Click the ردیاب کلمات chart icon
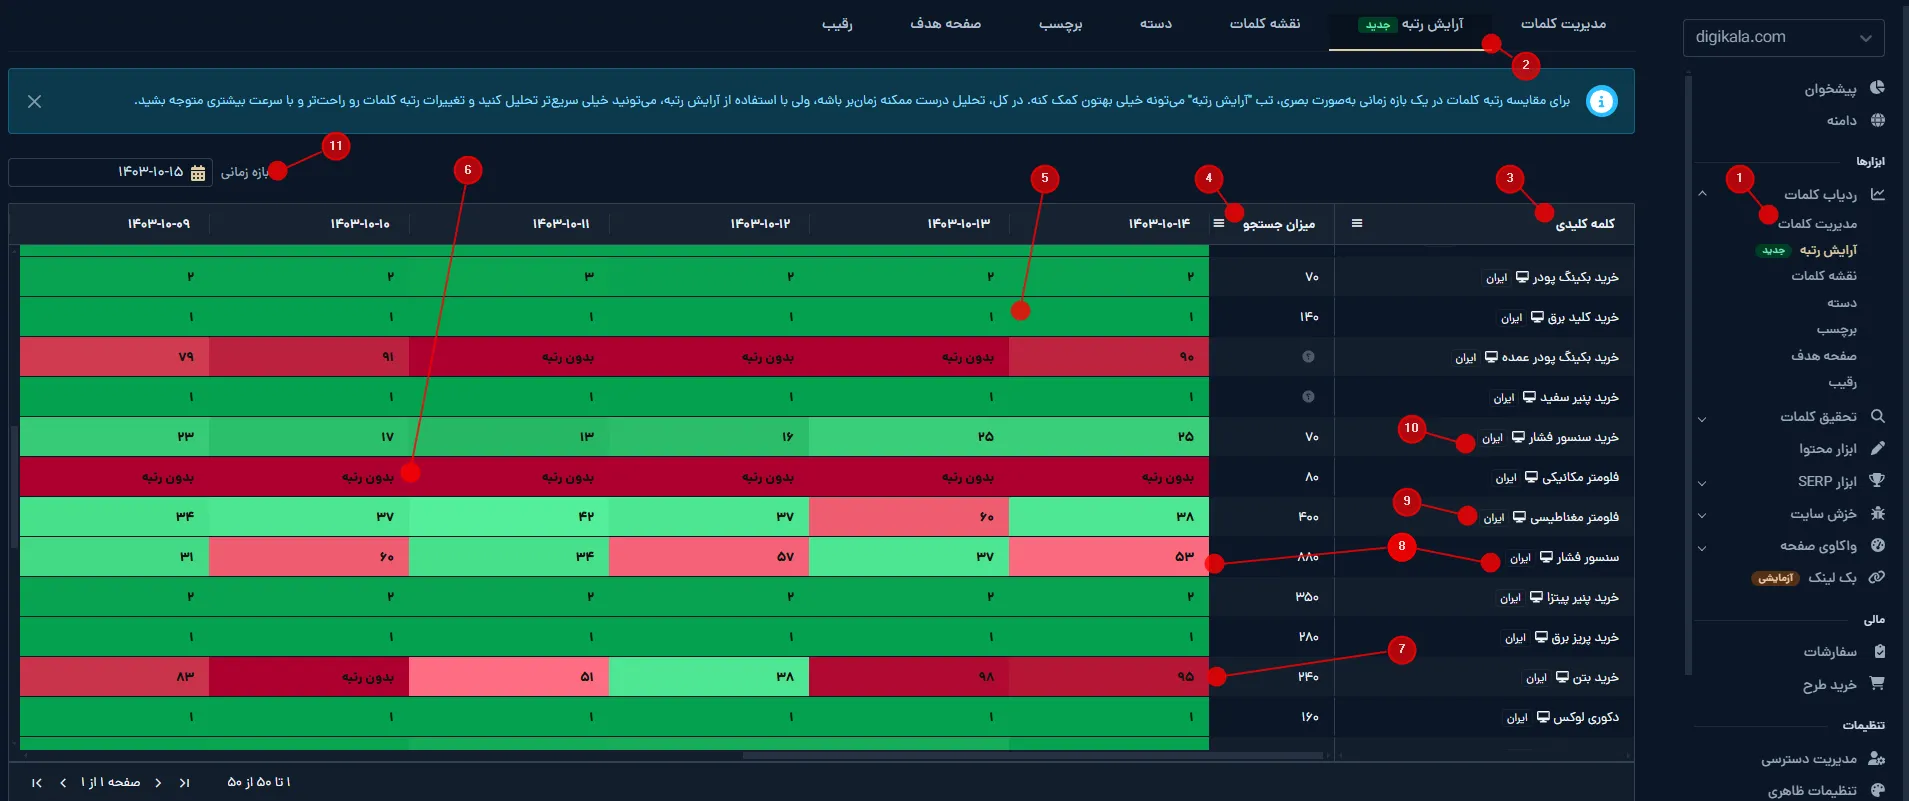The image size is (1909, 801). click(1877, 194)
